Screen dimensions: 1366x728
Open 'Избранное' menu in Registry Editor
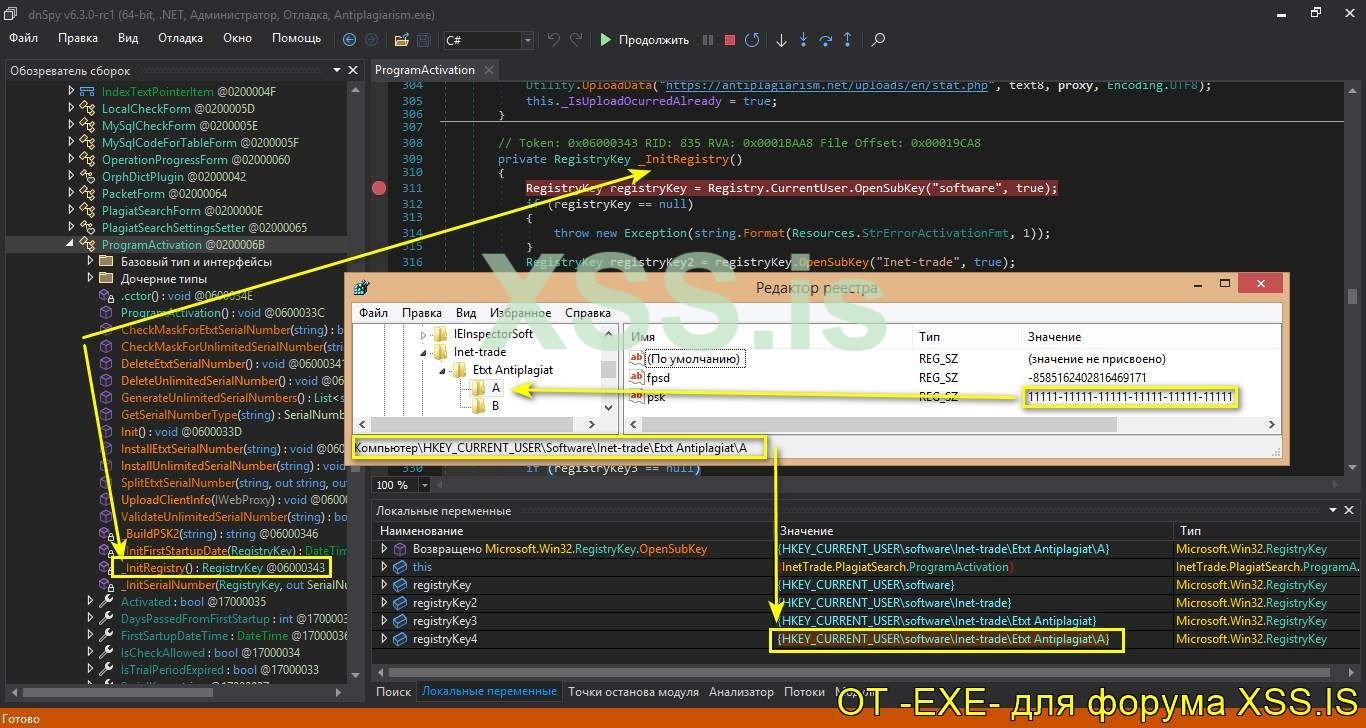click(520, 313)
